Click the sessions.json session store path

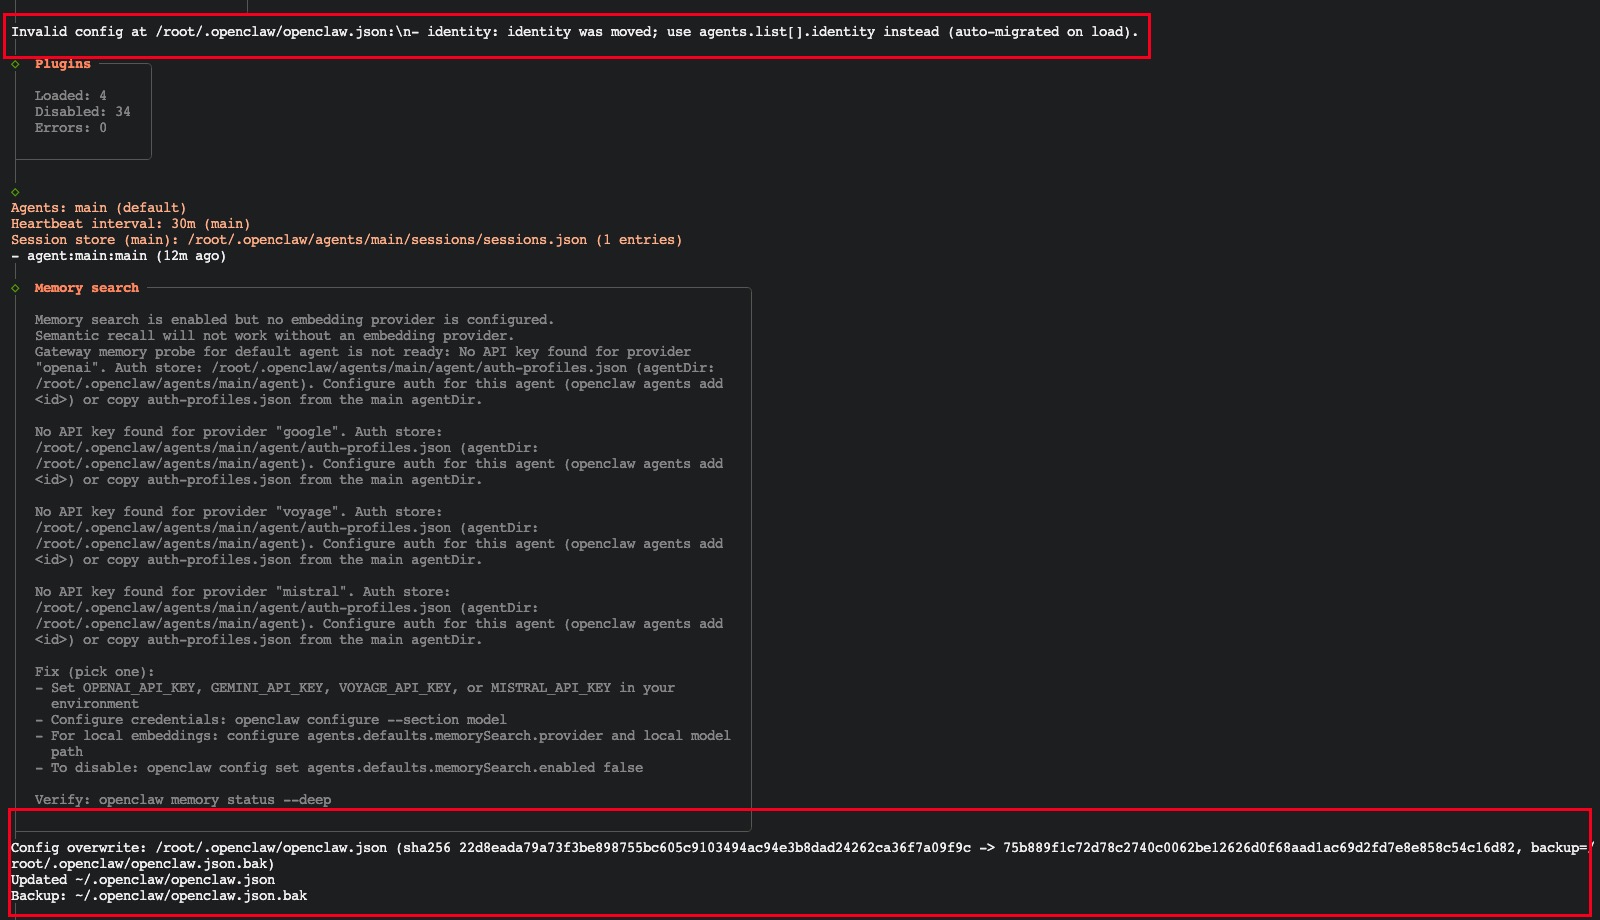click(386, 240)
